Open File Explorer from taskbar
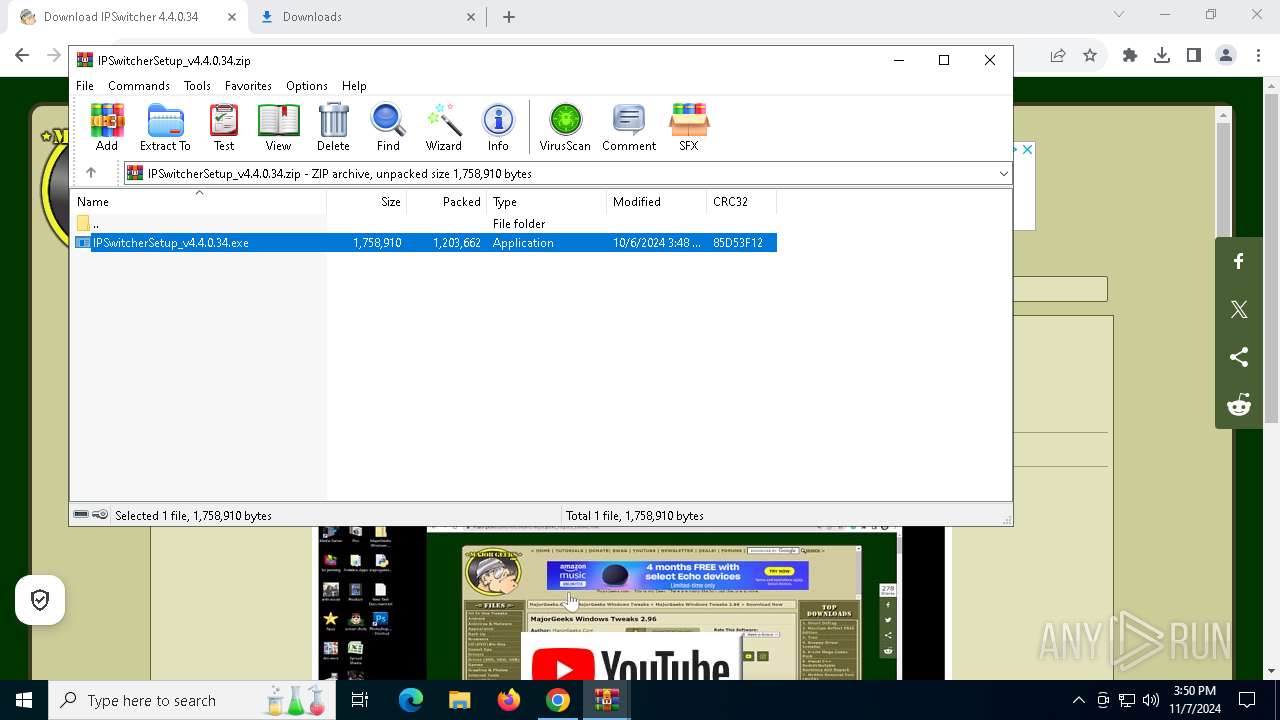The image size is (1280, 720). [x=459, y=700]
